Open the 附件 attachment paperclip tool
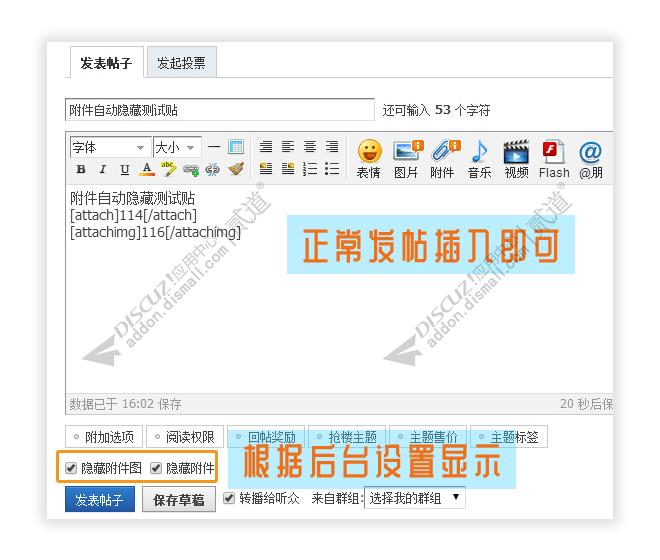This screenshot has width=660, height=560. [443, 159]
